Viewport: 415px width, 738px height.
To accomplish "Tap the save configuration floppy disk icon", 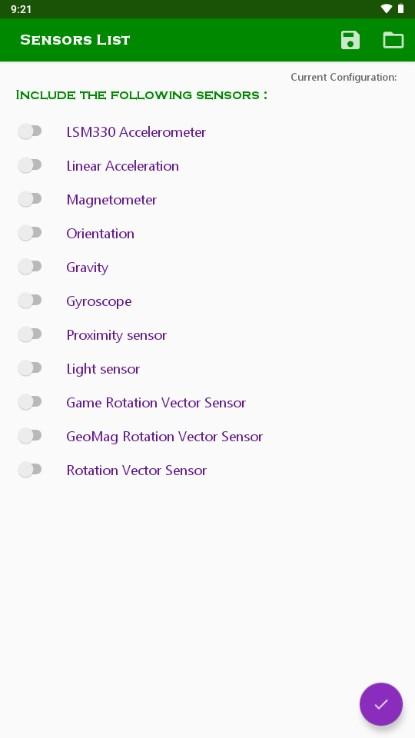I will (350, 40).
